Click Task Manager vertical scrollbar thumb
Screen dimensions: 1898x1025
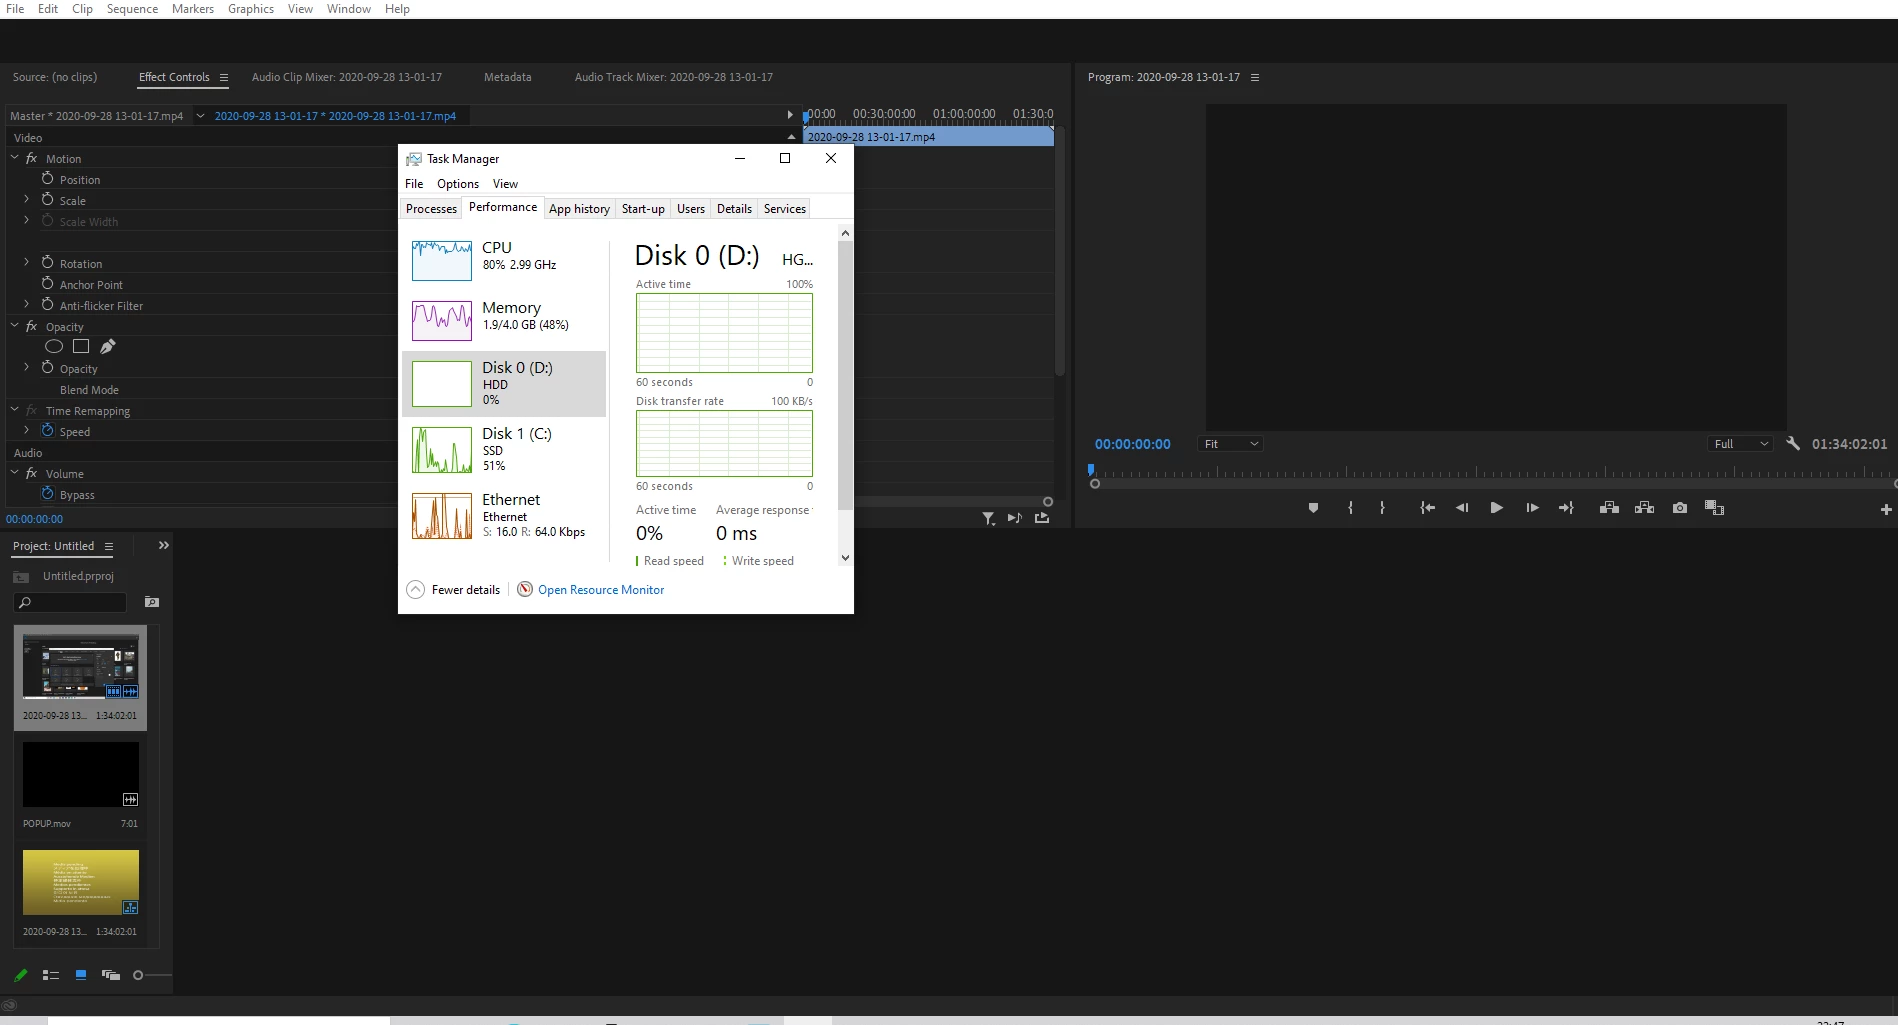pos(846,375)
